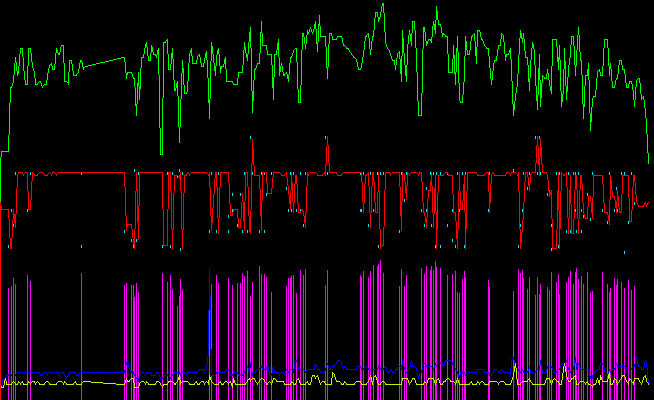Click the blue line at its left start

(x=4, y=375)
